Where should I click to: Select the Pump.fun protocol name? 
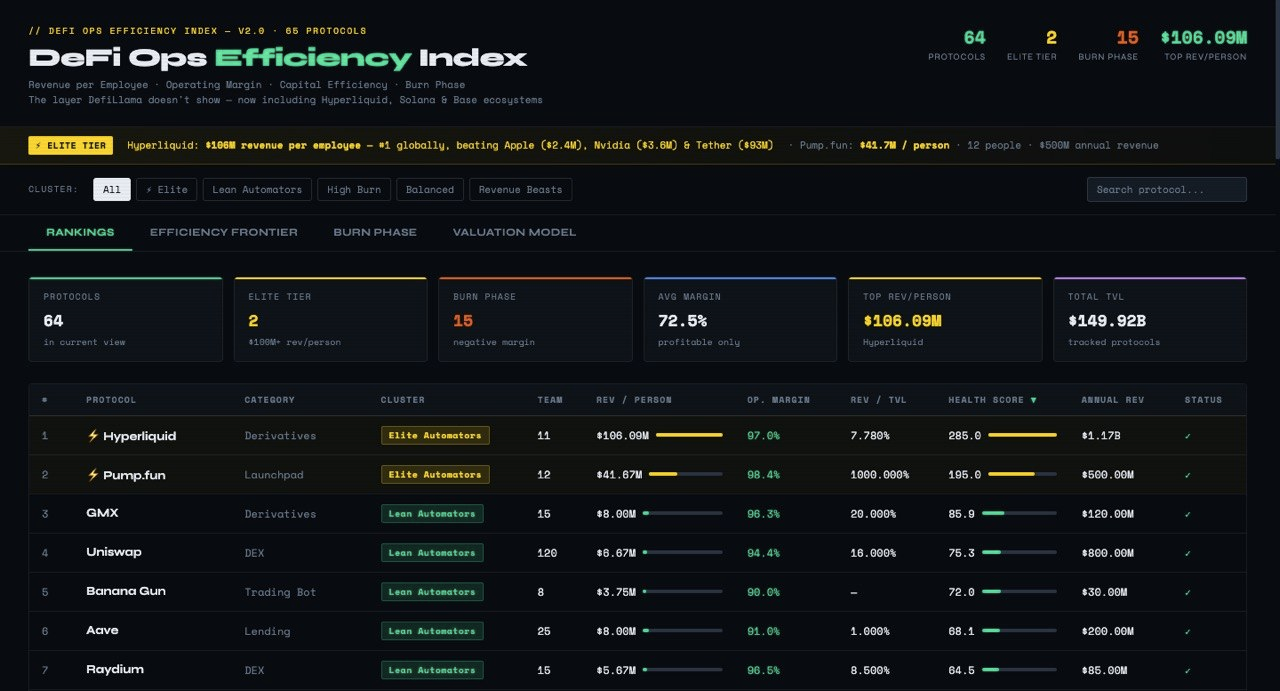[134, 475]
